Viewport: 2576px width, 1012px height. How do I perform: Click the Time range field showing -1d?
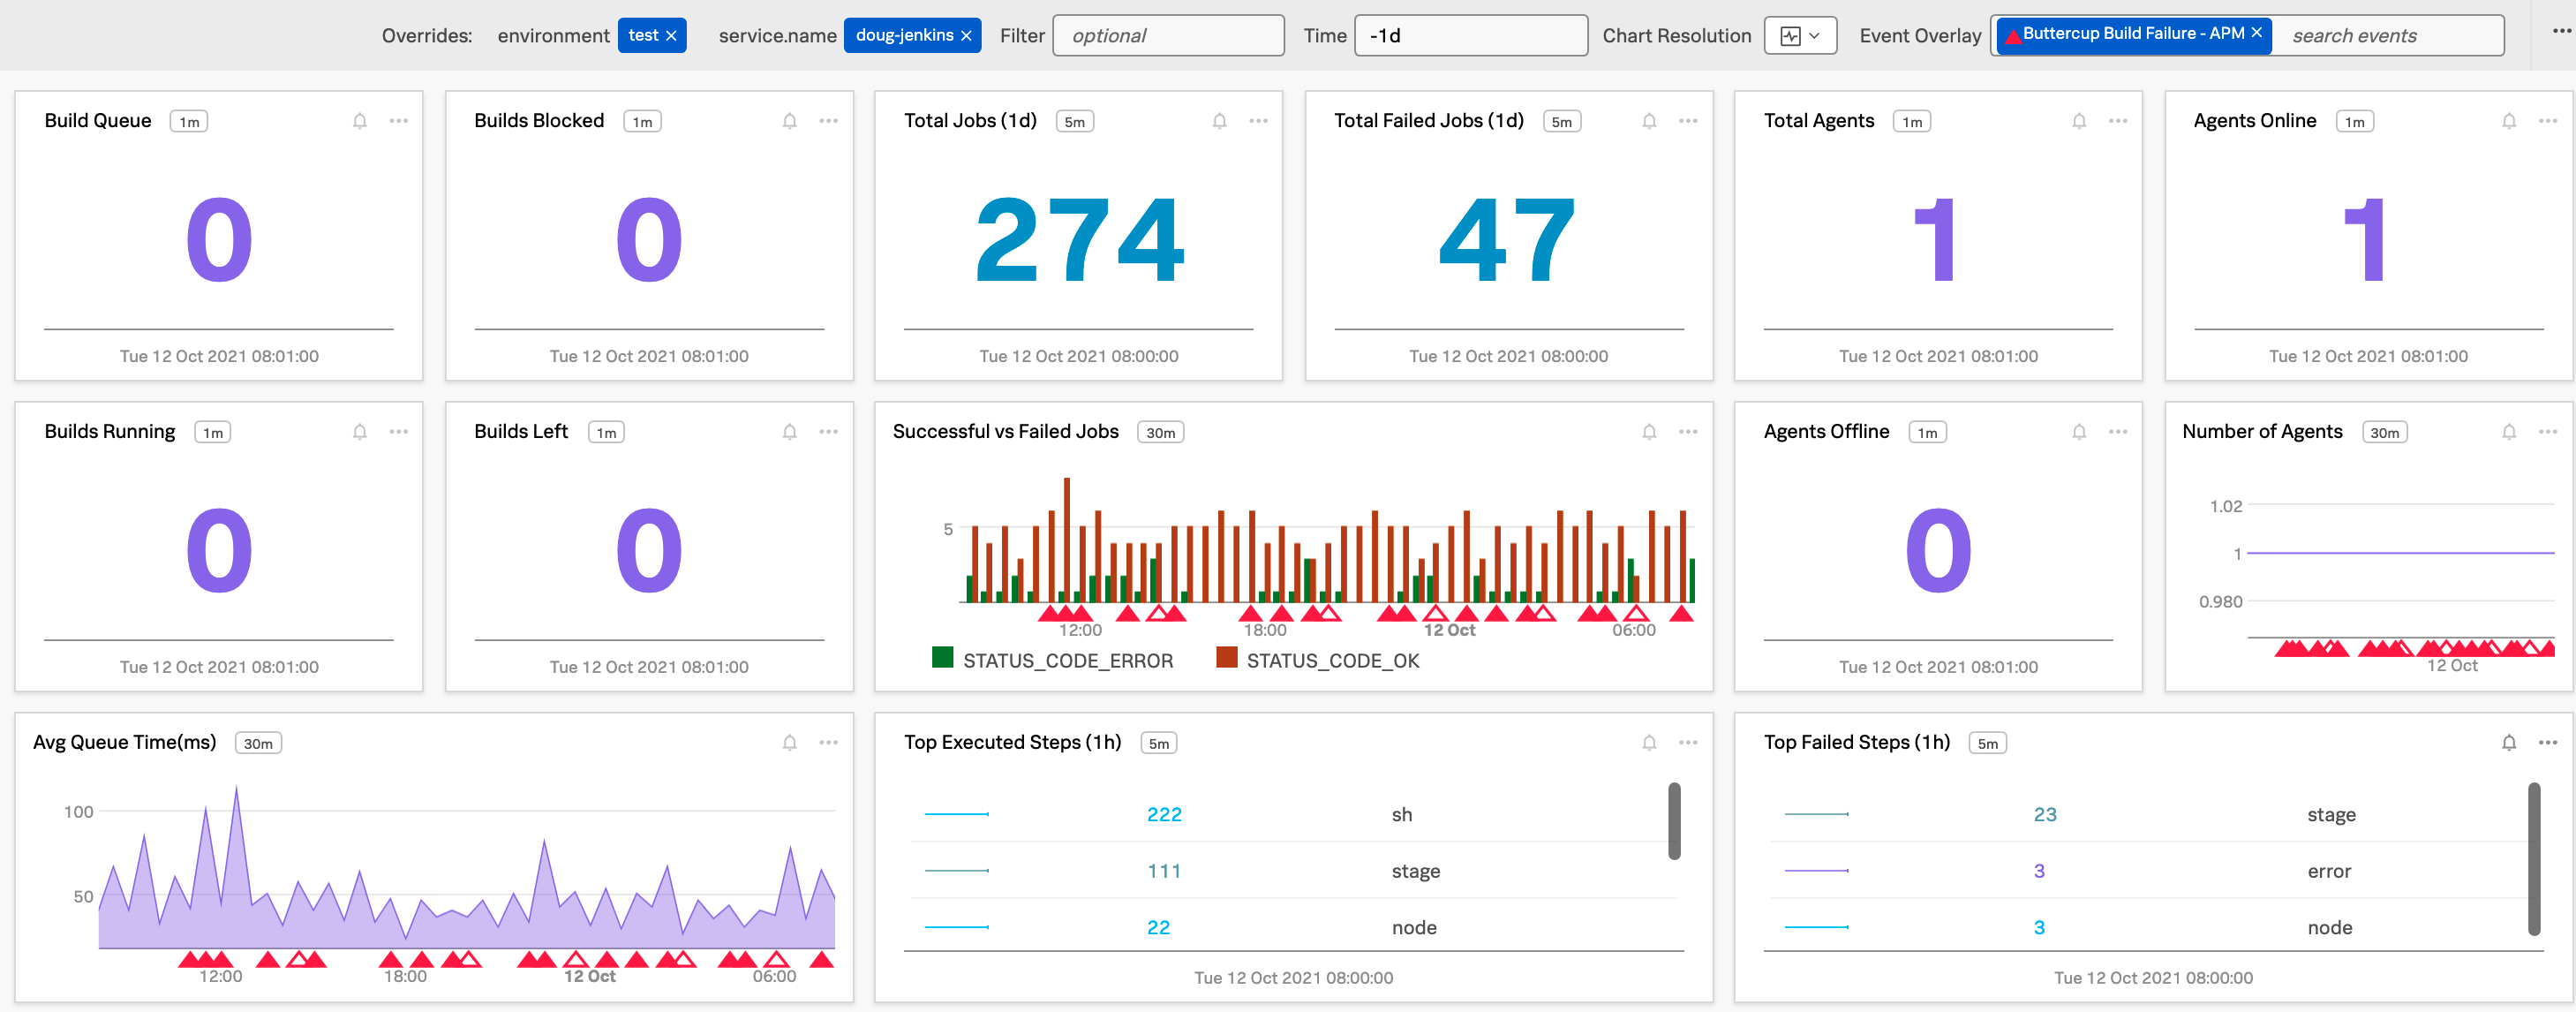click(1470, 36)
